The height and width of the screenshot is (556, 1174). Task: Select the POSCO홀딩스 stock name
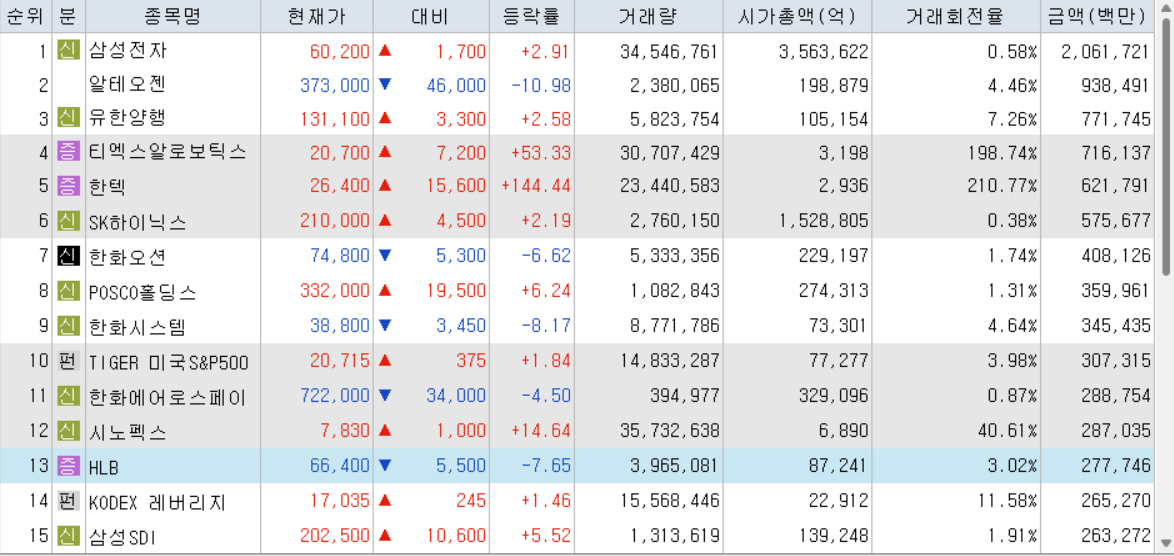click(x=142, y=291)
